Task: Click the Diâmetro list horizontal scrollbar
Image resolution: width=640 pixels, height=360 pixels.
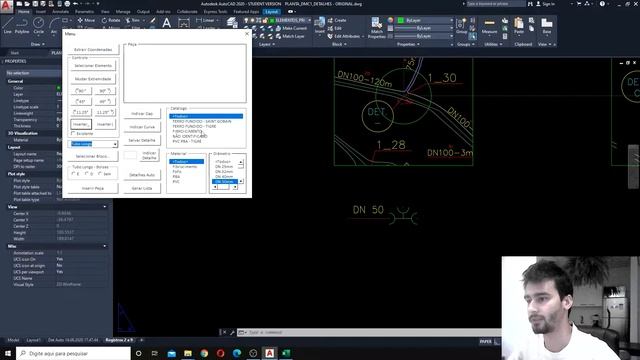Action: (225, 187)
